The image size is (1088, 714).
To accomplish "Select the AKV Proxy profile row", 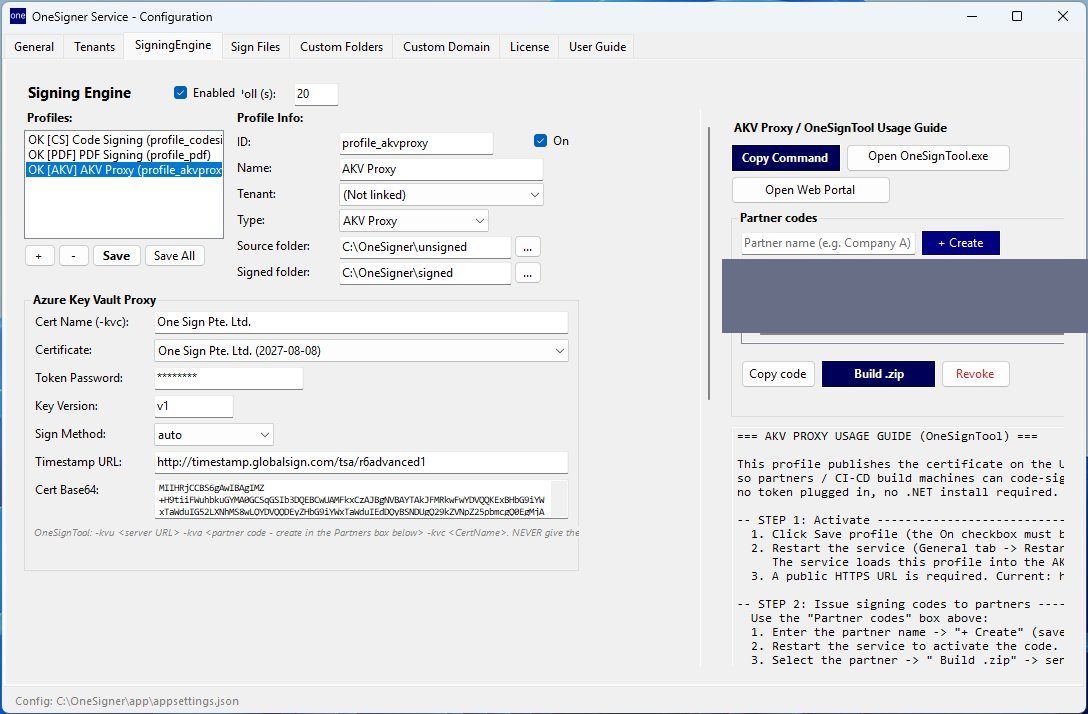I will [x=124, y=170].
